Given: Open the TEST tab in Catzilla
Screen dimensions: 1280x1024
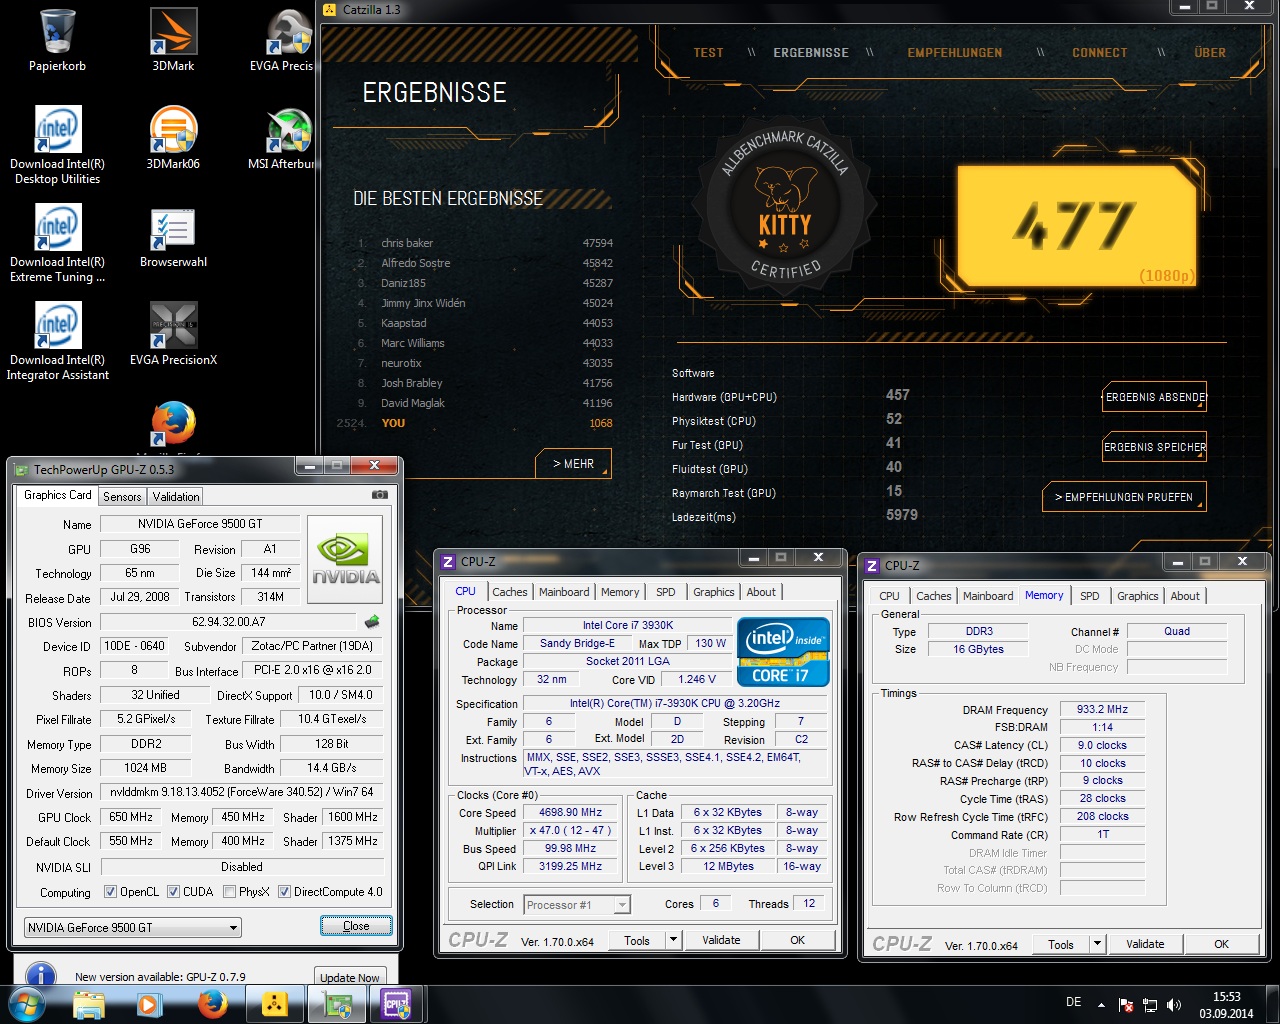Looking at the screenshot, I should [708, 53].
